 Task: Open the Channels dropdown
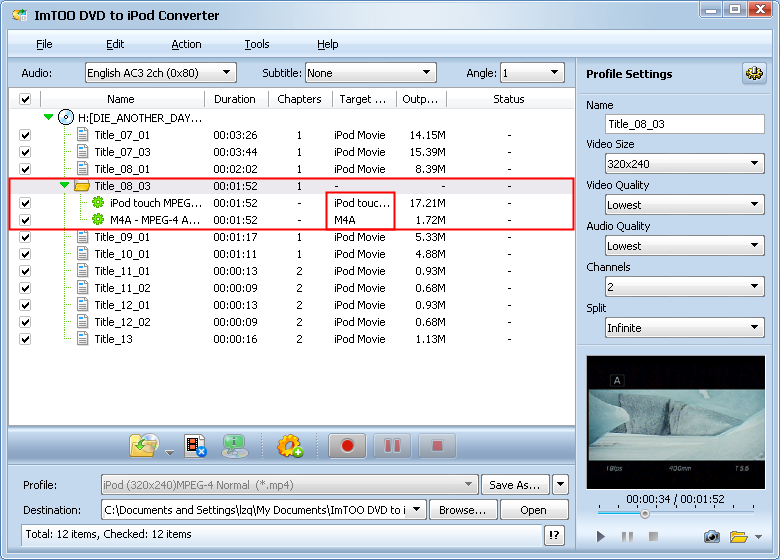tap(685, 286)
